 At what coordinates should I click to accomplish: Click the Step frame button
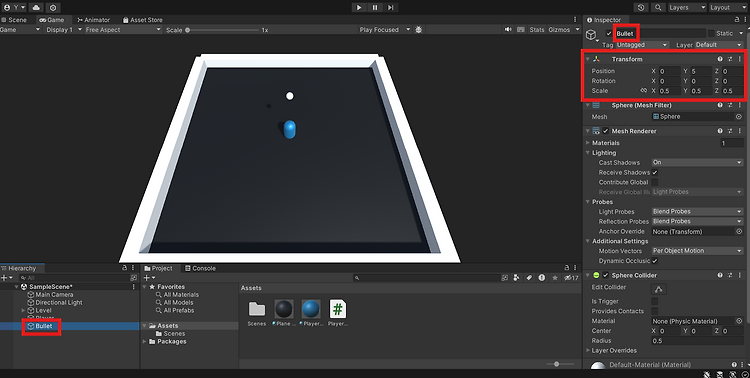(x=390, y=8)
